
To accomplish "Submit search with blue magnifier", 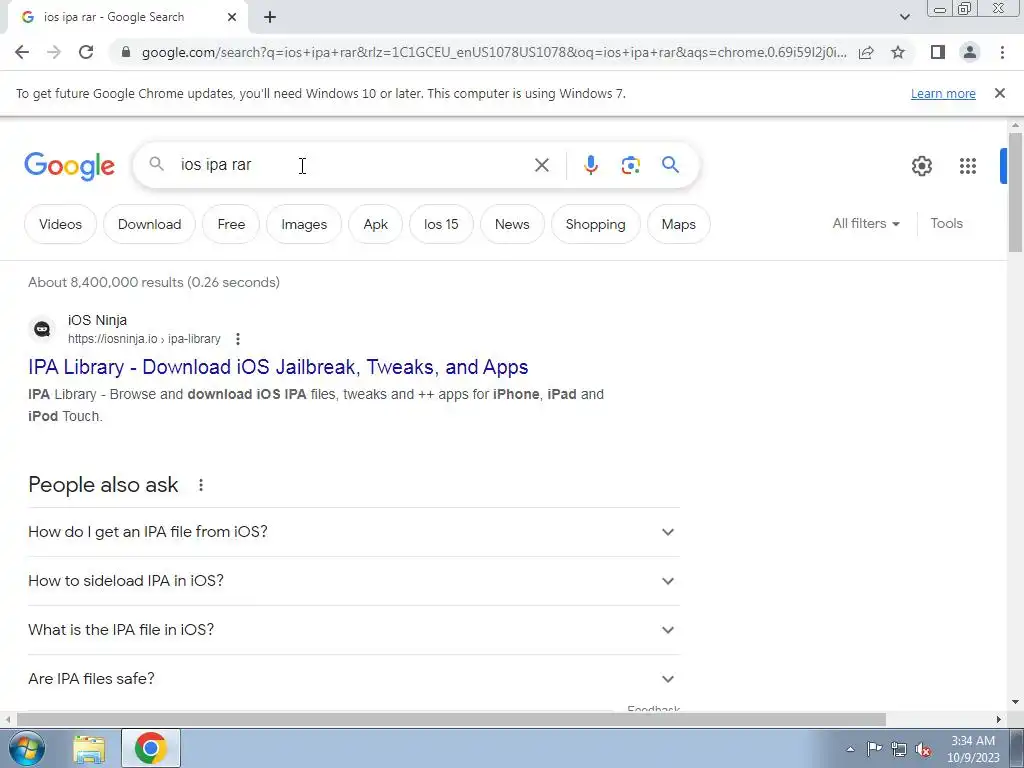I will 670,165.
